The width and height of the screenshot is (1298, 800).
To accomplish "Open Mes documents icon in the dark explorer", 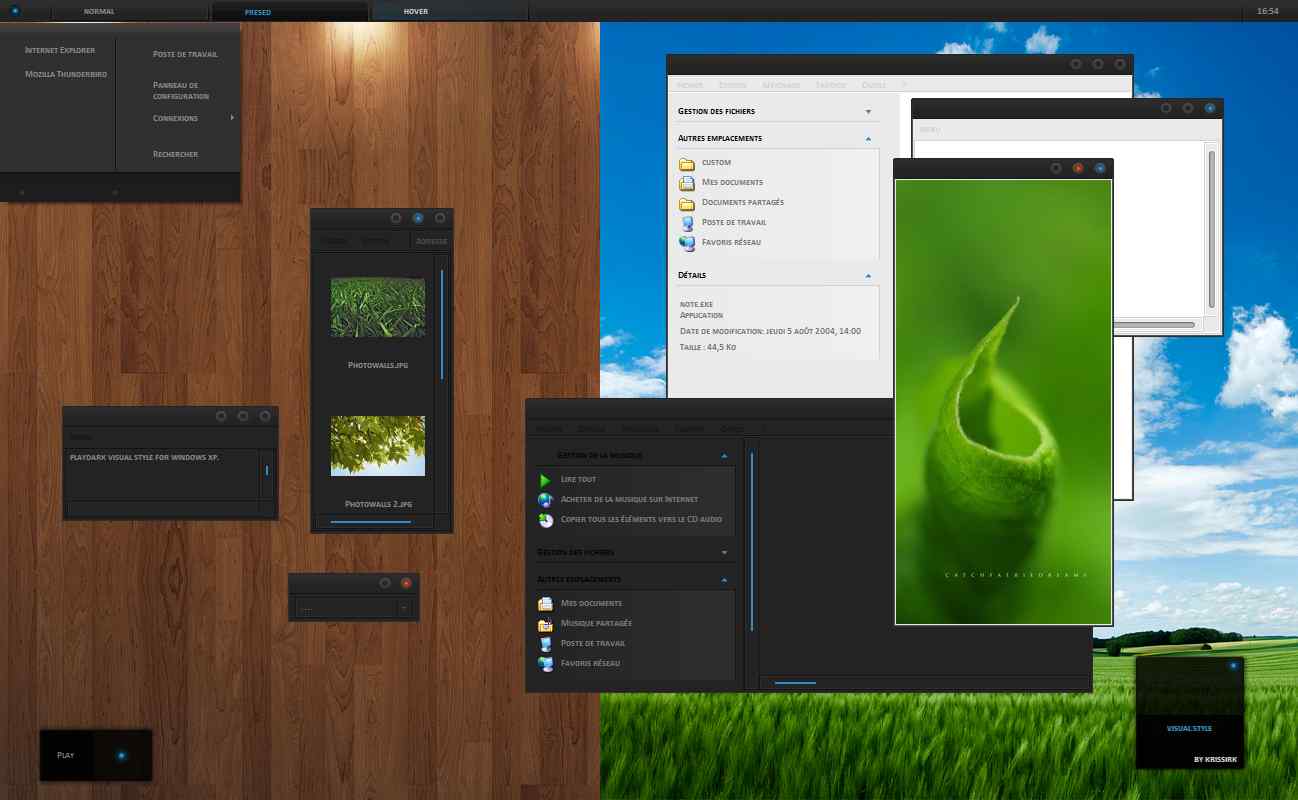I will (x=545, y=604).
